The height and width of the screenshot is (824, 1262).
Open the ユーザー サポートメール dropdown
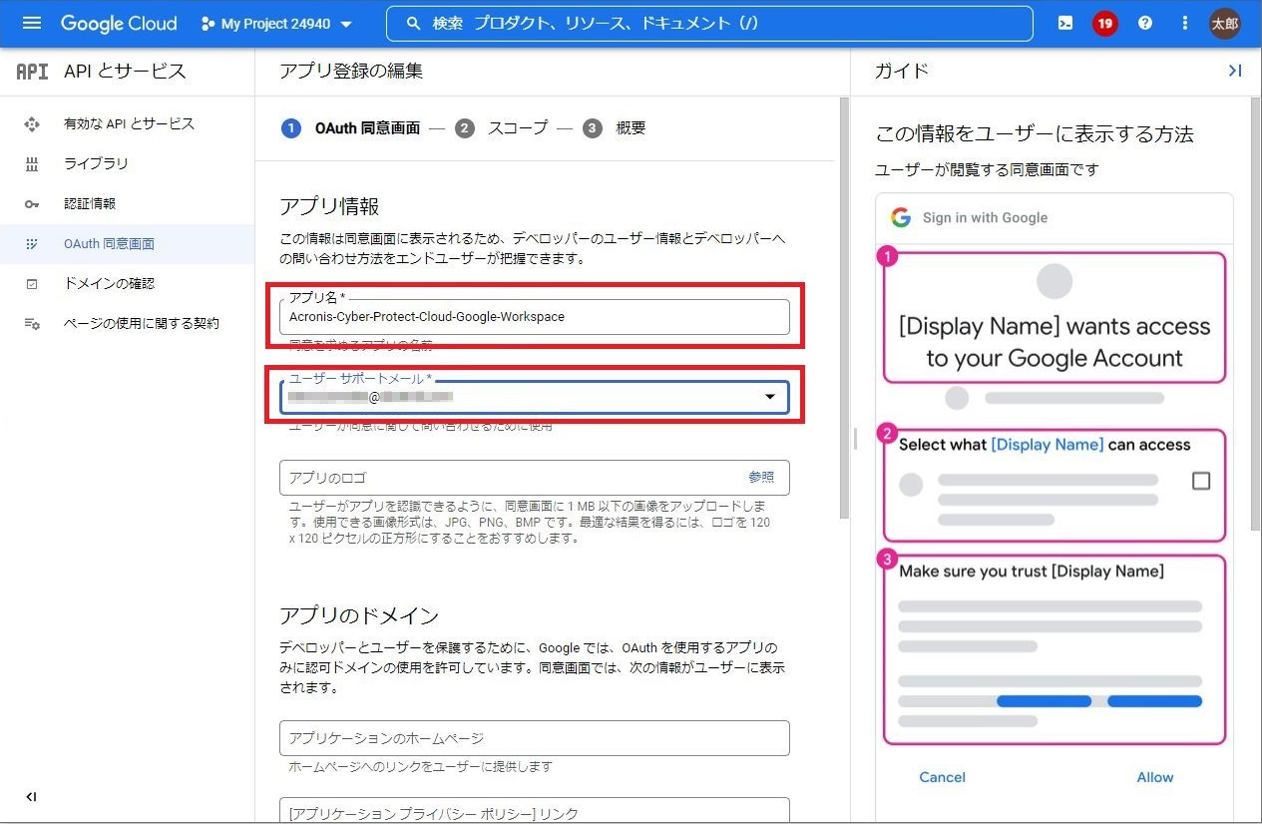pyautogui.click(x=534, y=397)
